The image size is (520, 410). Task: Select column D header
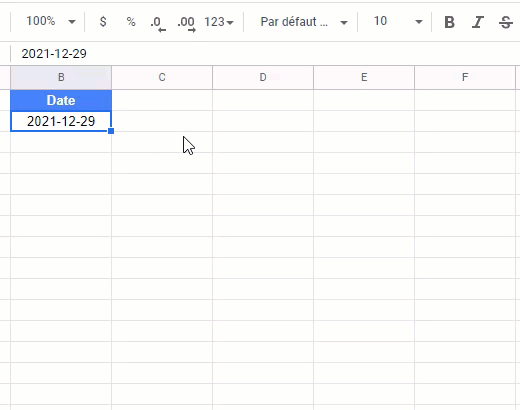pyautogui.click(x=263, y=77)
